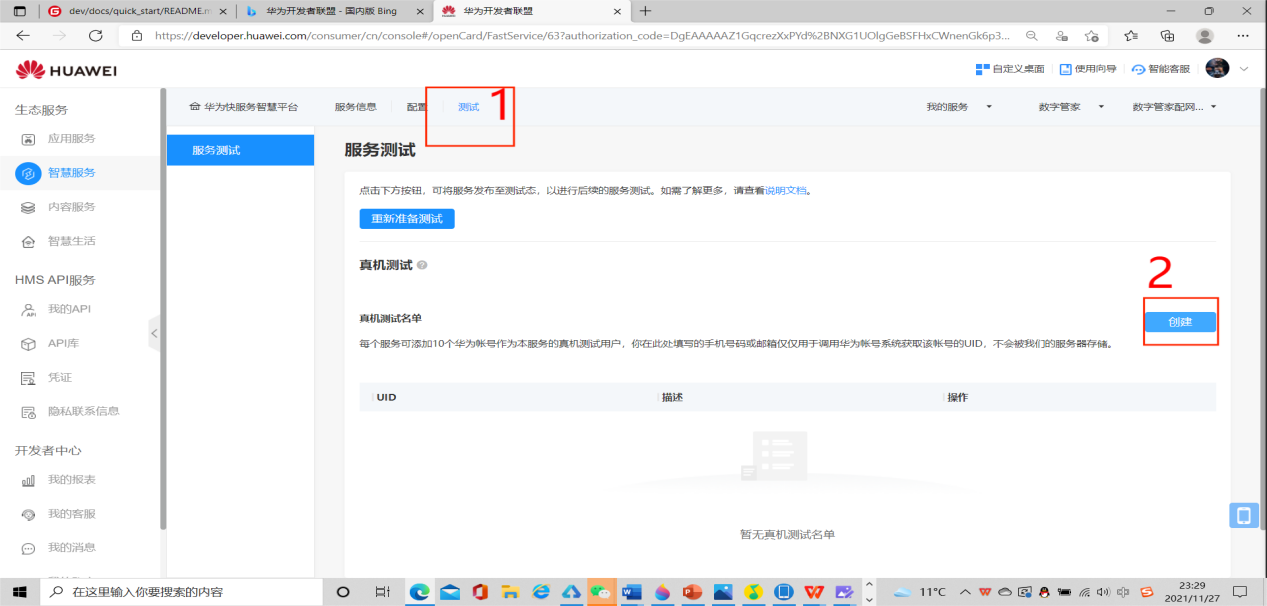Open Word from the taskbar

click(631, 592)
